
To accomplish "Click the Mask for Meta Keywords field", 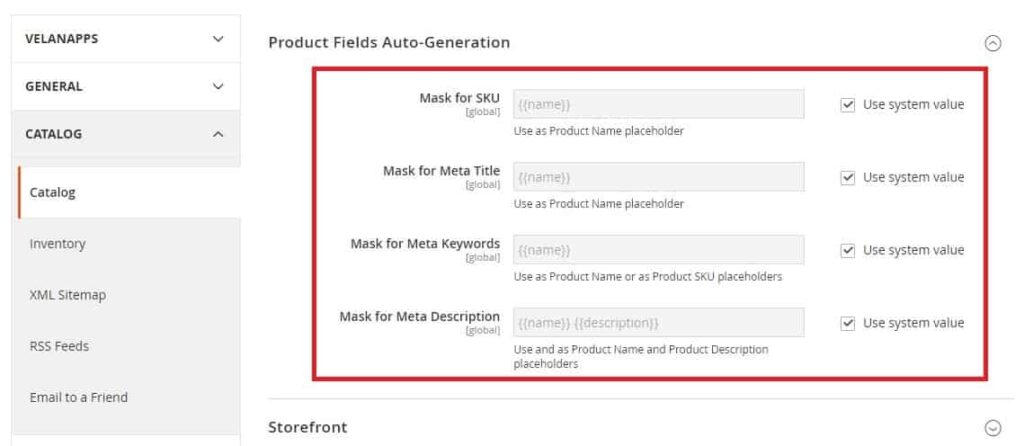I will [x=658, y=249].
